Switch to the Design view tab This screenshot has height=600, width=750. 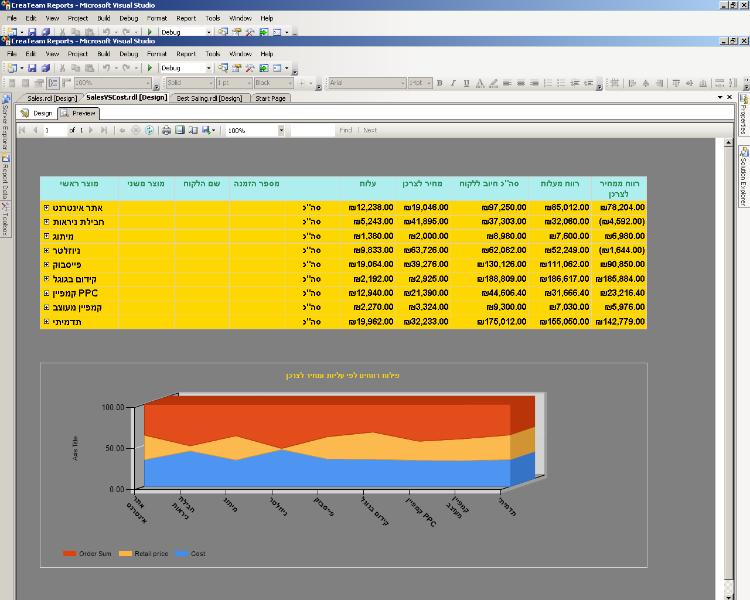click(37, 113)
